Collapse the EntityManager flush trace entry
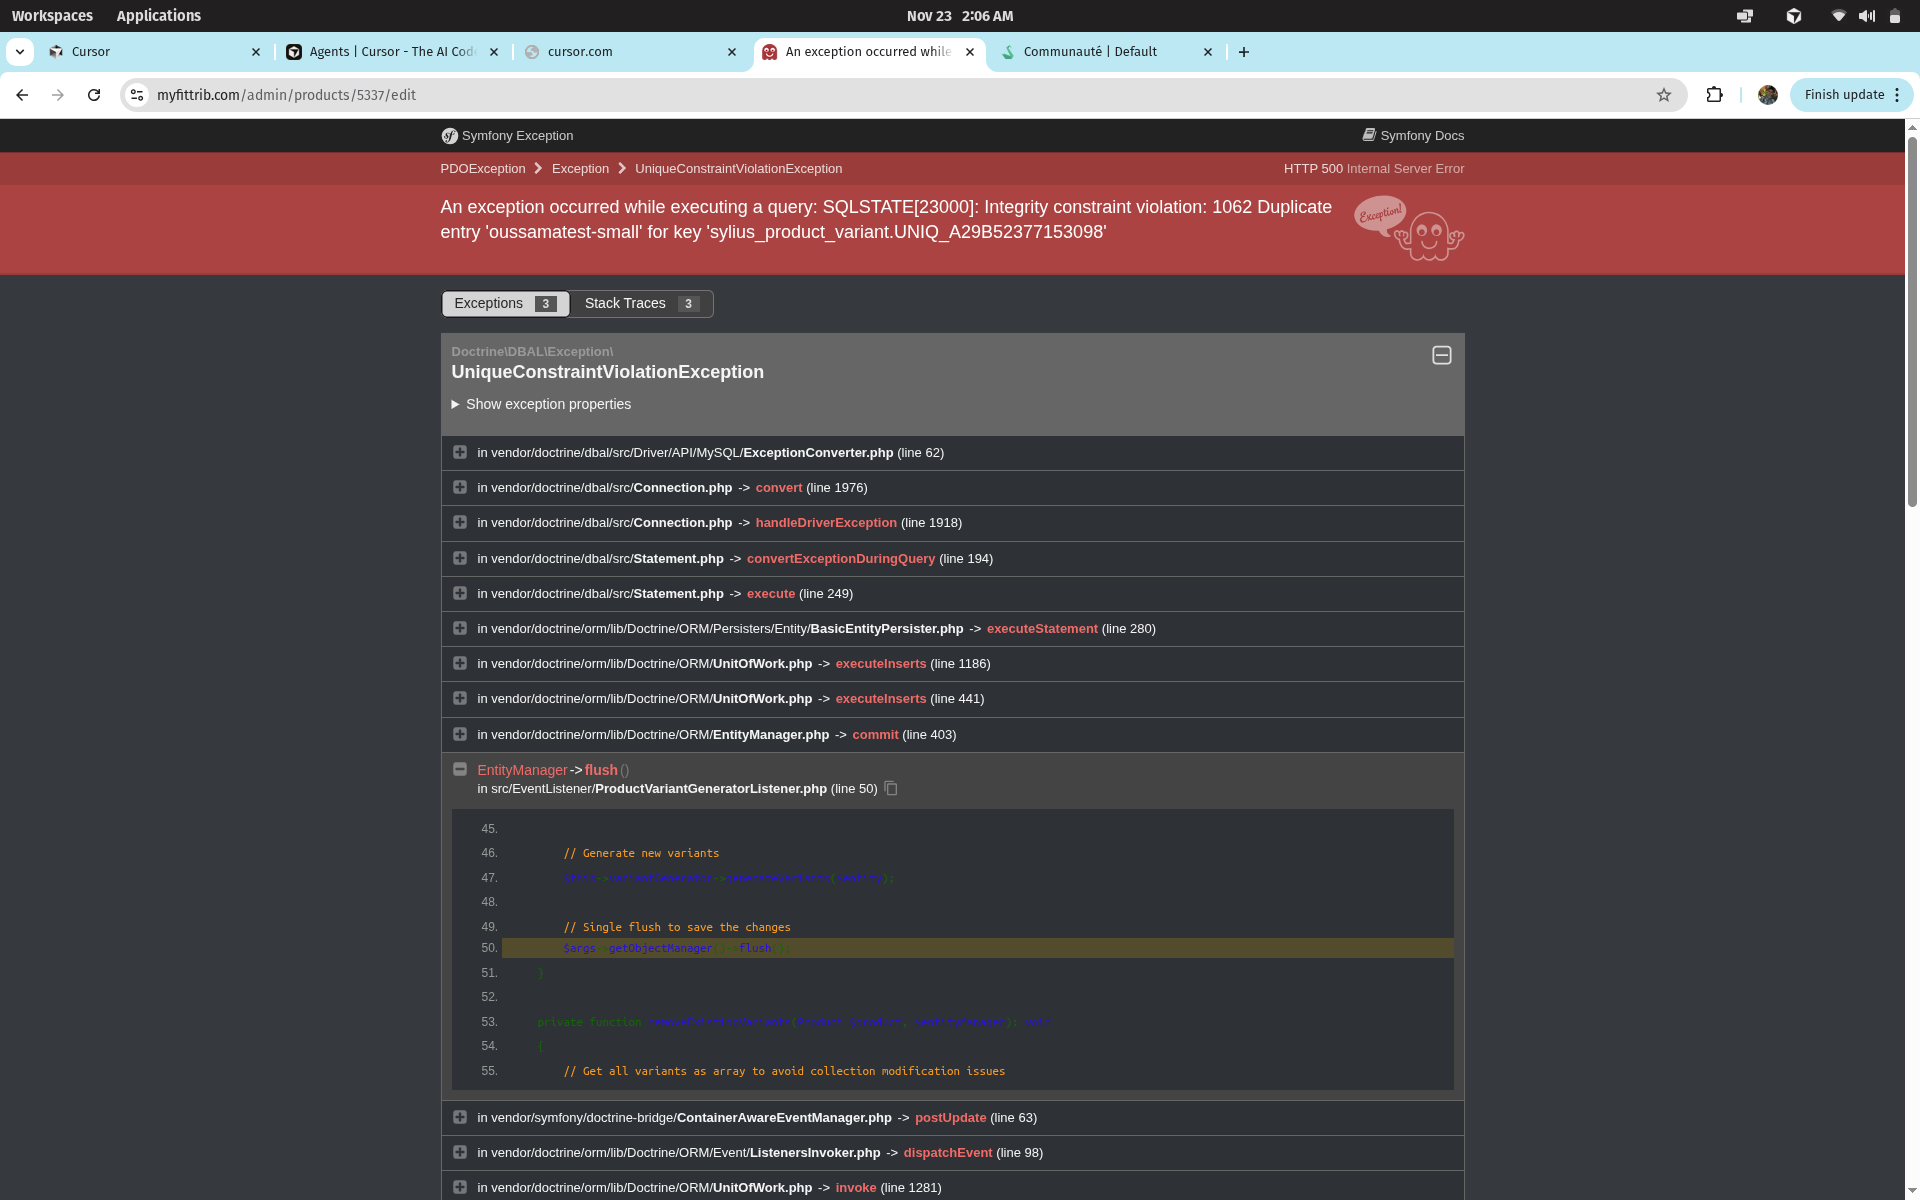 pos(460,769)
